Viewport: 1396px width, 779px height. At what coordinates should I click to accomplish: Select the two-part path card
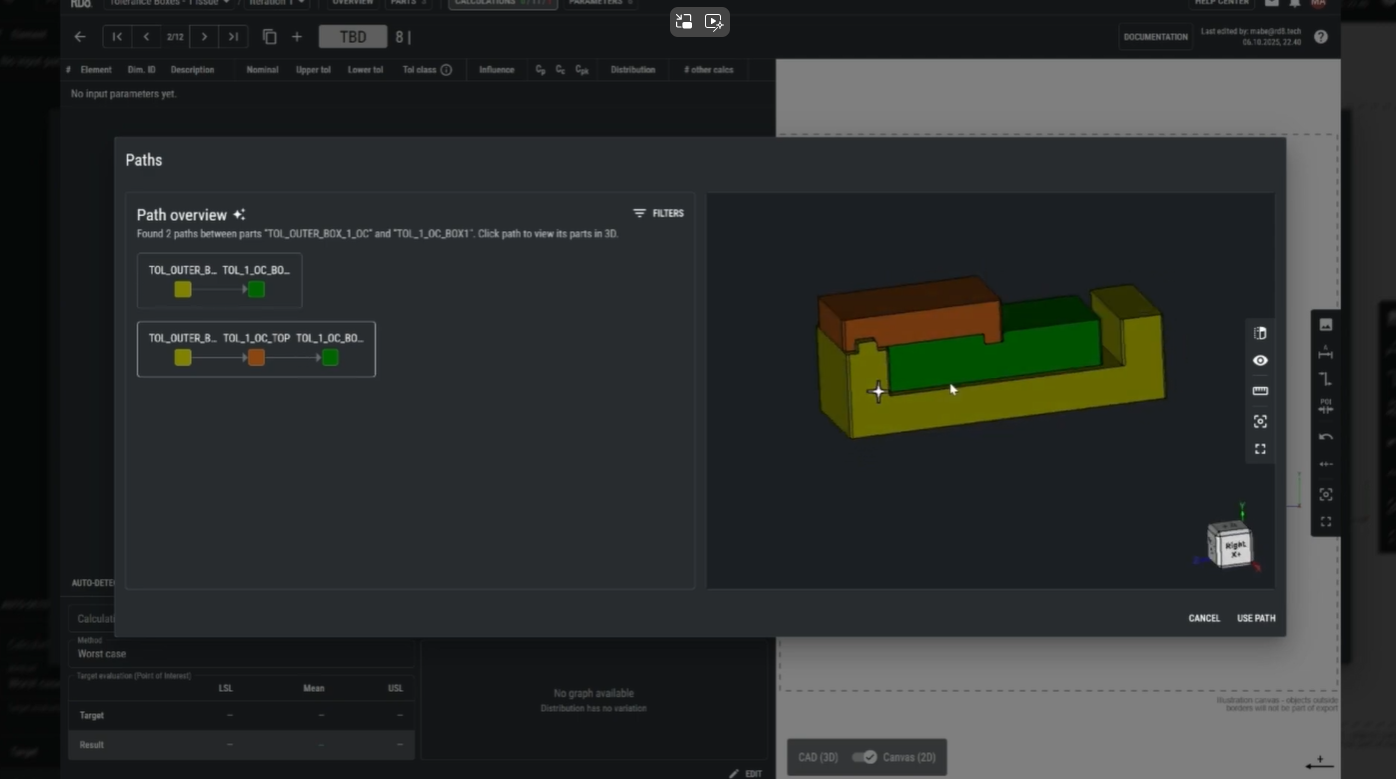[220, 281]
